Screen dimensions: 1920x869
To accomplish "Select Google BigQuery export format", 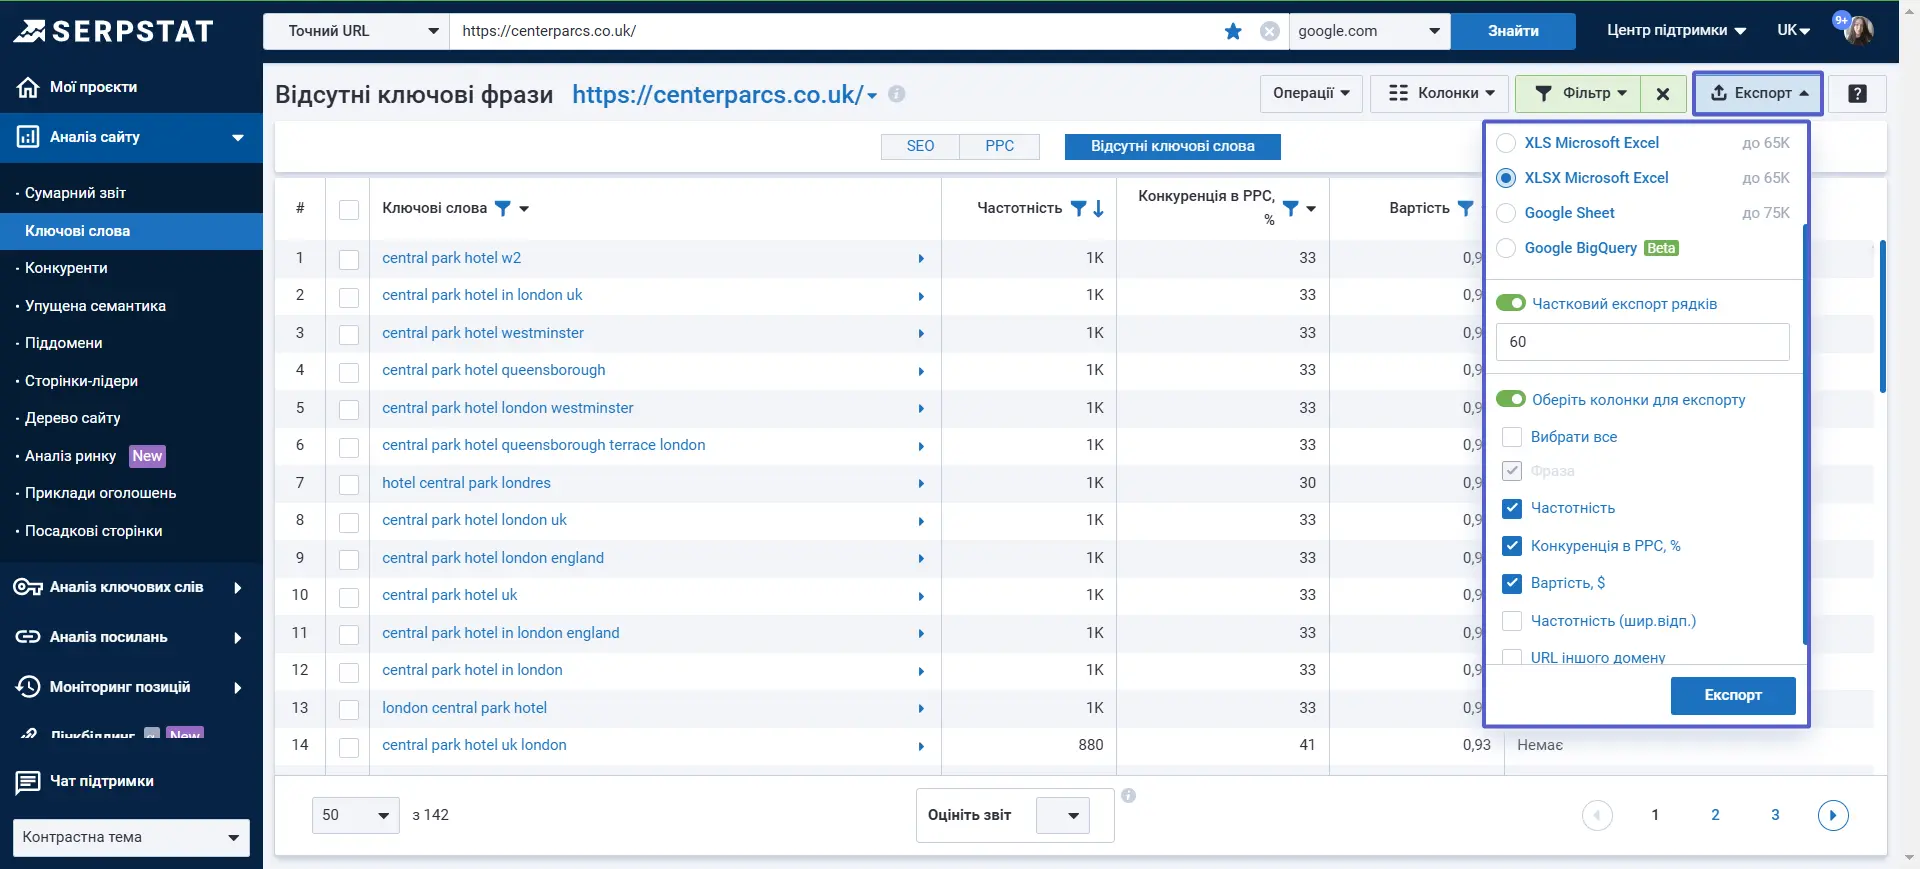I will pos(1506,248).
